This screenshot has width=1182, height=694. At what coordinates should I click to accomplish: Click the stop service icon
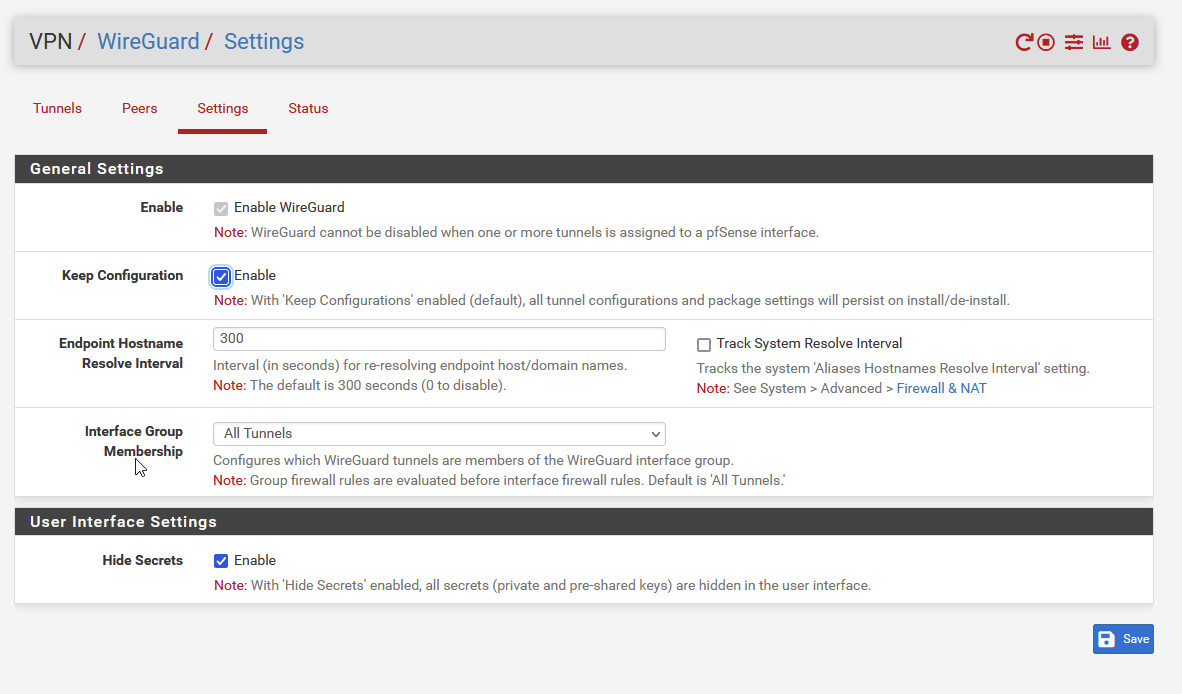tap(1046, 42)
